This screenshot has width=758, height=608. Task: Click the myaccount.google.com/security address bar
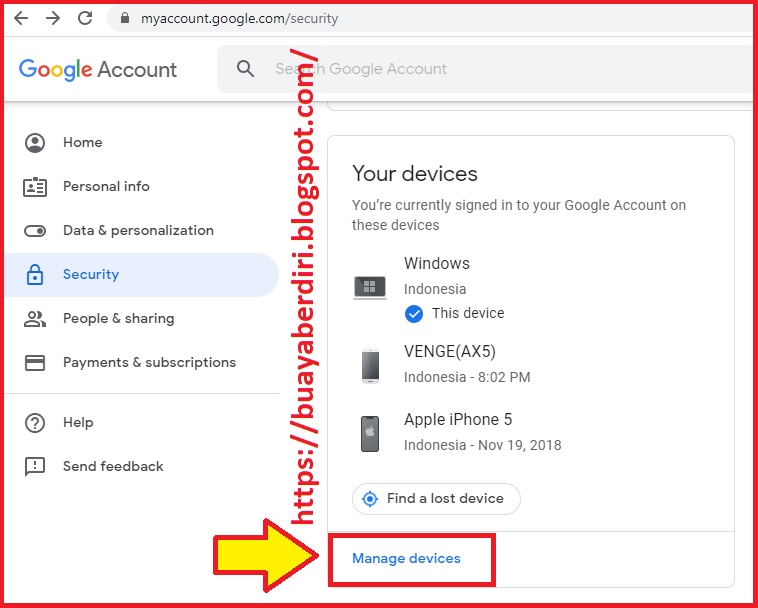430,18
